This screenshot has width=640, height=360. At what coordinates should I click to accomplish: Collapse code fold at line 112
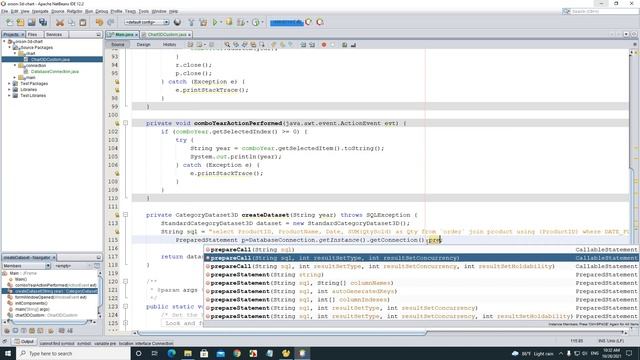coord(126,215)
